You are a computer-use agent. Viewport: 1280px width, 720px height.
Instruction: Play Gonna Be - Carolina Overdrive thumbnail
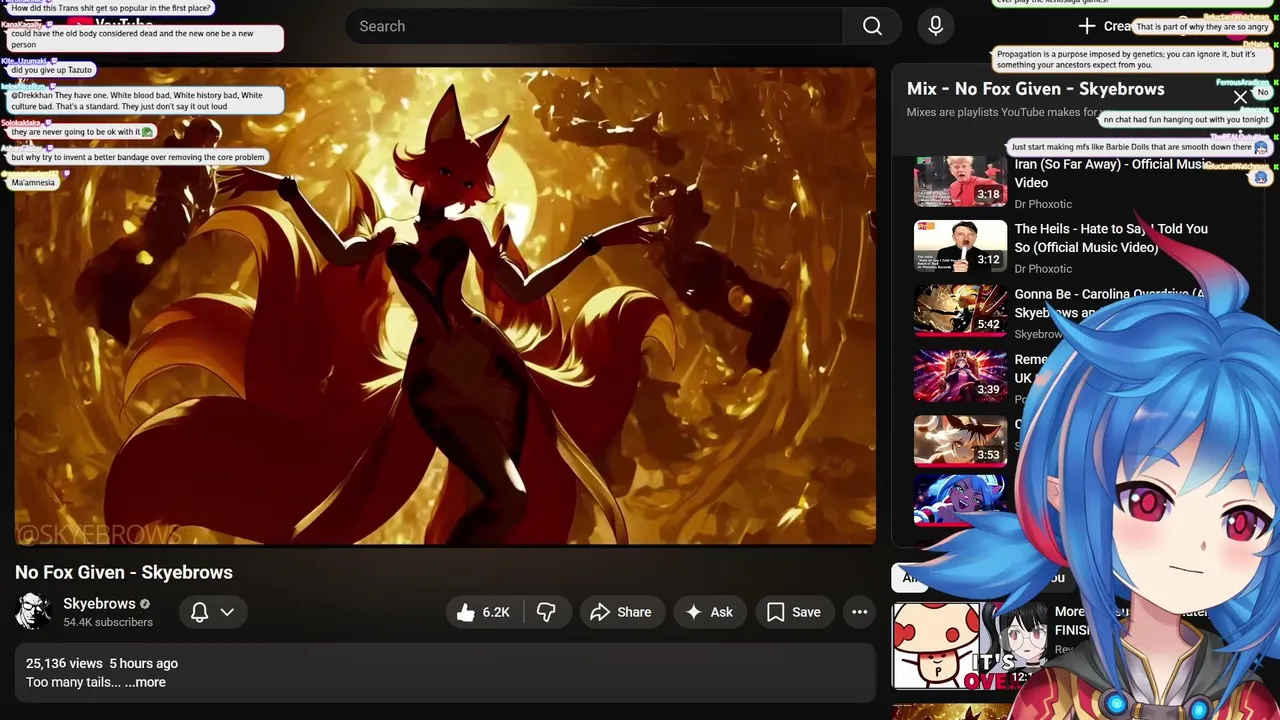[960, 311]
